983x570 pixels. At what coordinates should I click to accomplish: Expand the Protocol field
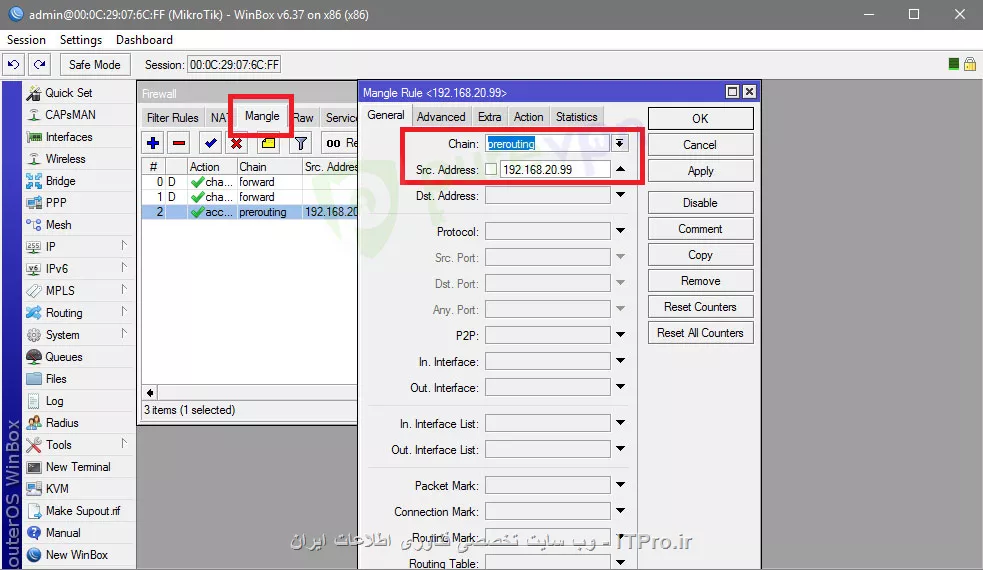click(620, 231)
